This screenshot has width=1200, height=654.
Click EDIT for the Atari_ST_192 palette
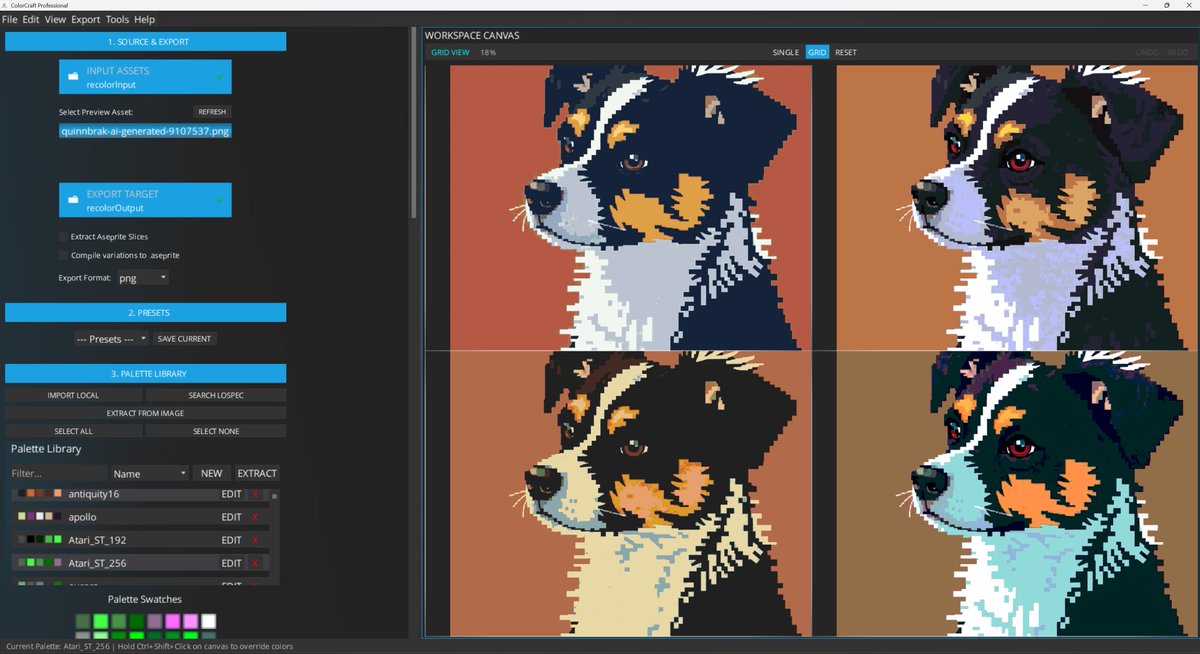(x=232, y=540)
